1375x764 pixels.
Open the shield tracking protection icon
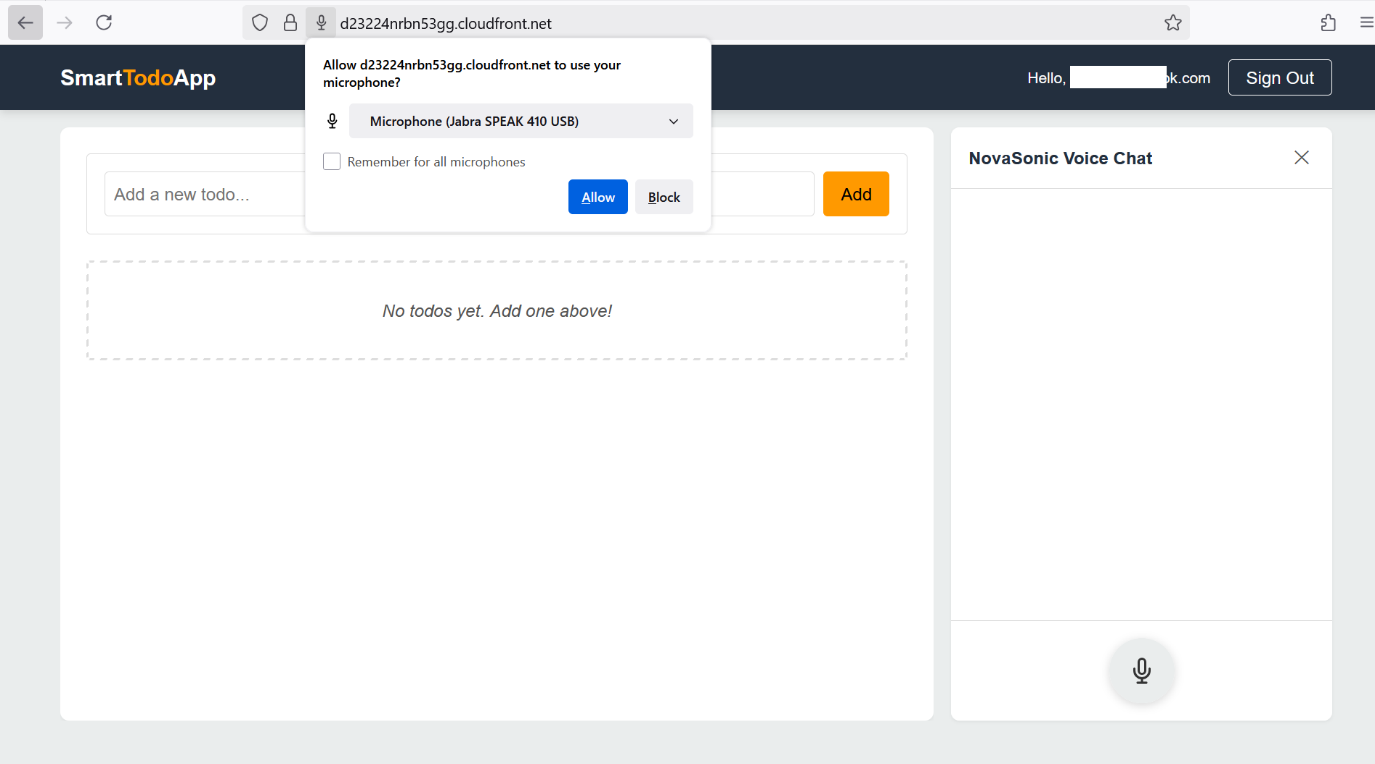(260, 23)
